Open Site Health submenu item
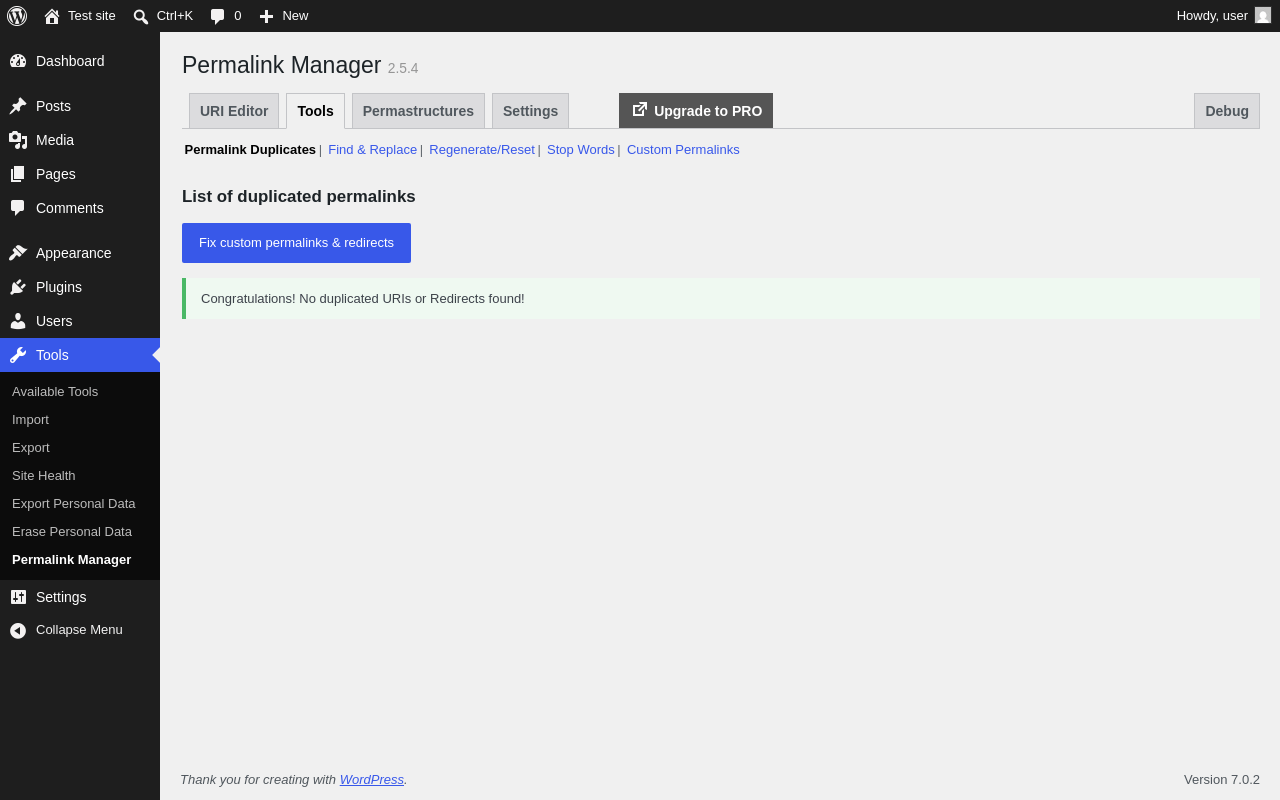The height and width of the screenshot is (800, 1280). (44, 476)
